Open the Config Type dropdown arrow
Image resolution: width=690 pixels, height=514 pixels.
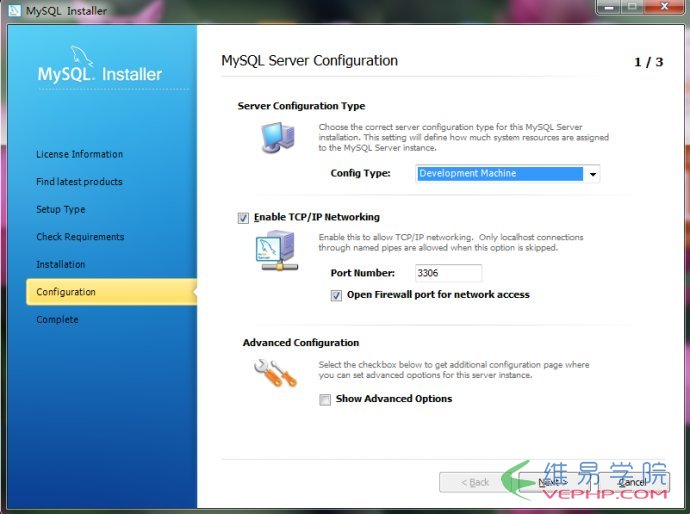[x=592, y=174]
